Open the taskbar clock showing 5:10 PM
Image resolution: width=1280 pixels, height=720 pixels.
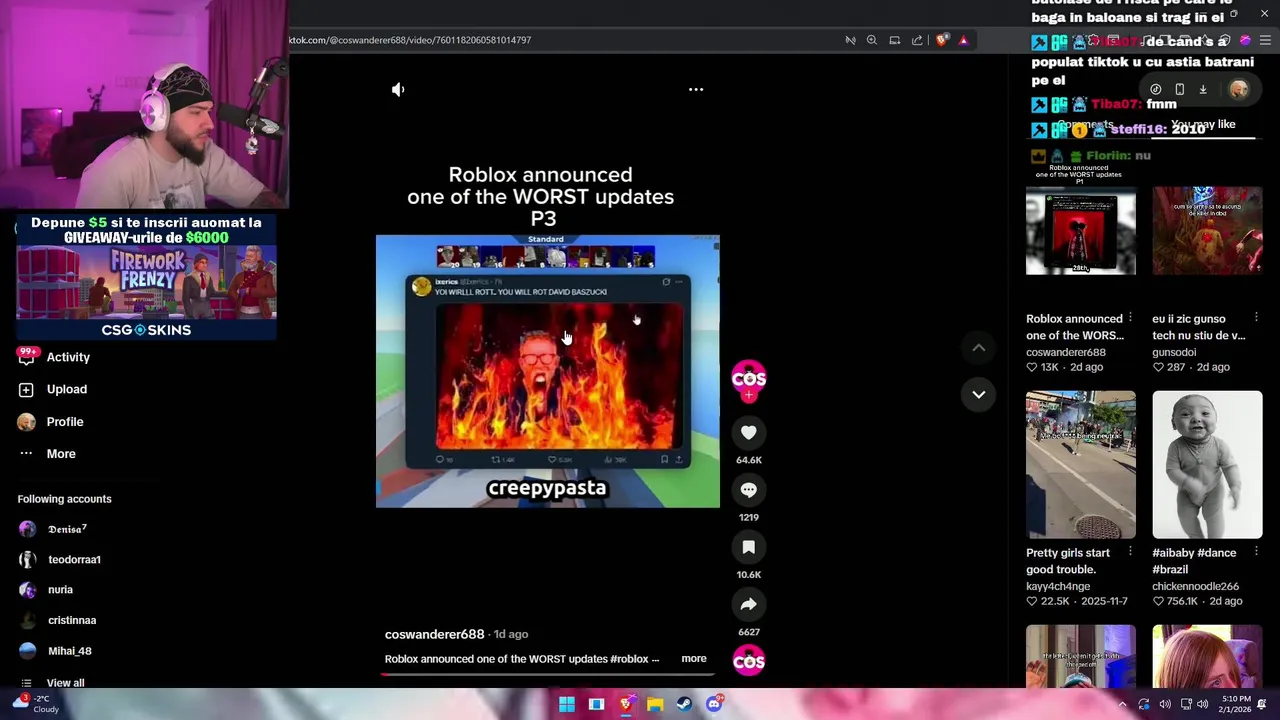coord(1236,704)
